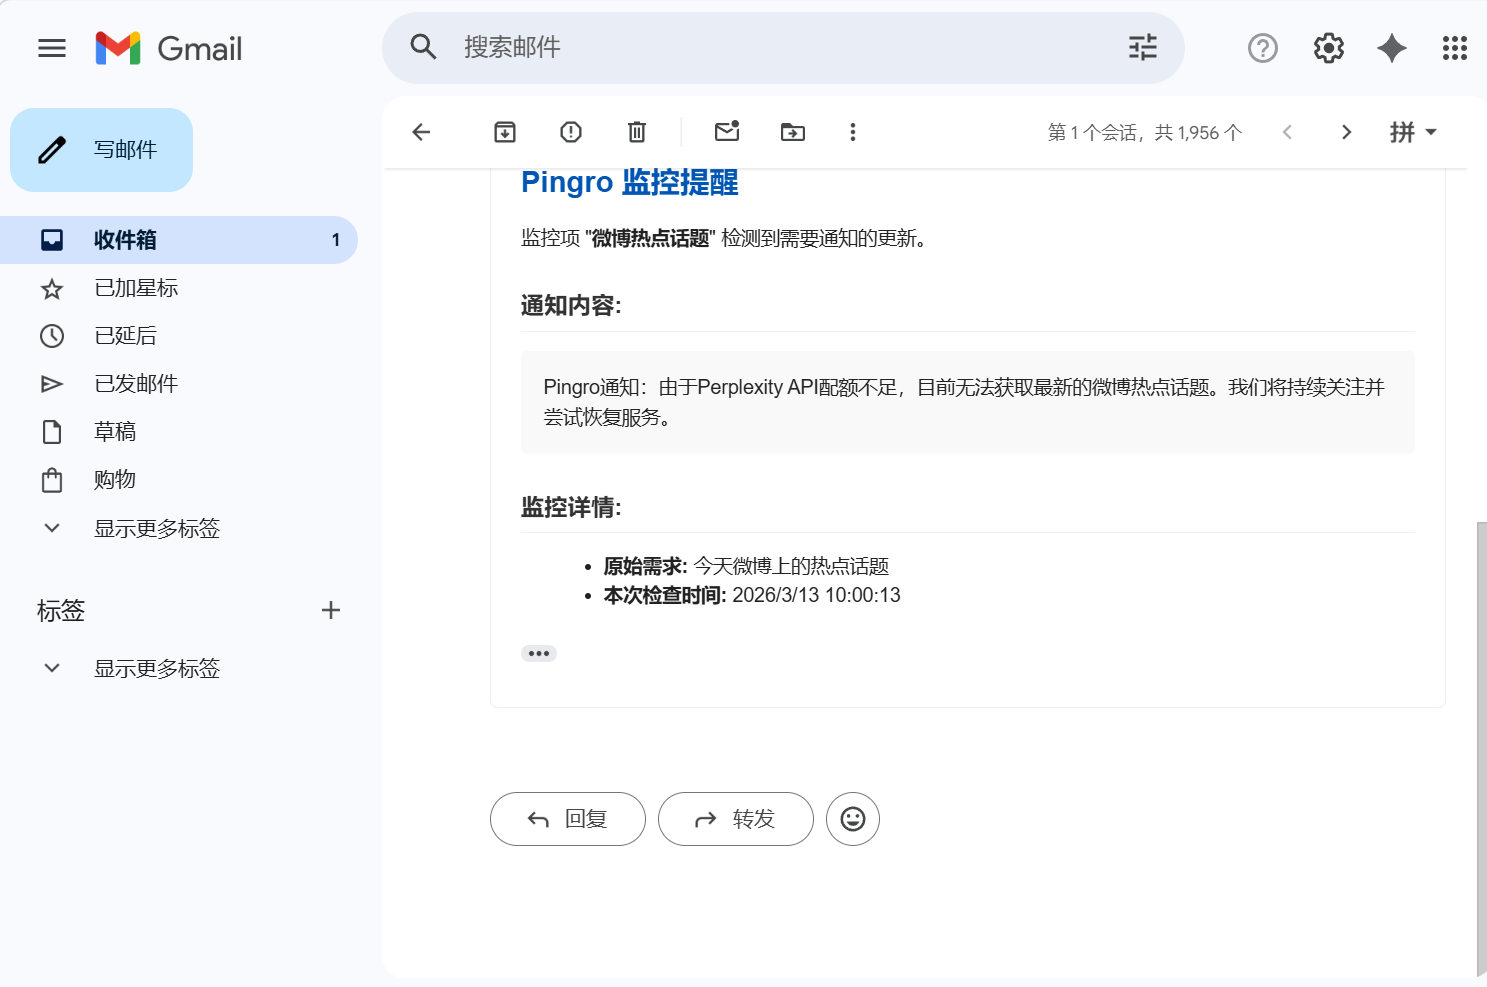Image resolution: width=1487 pixels, height=987 pixels.
Task: Open the Help question mark icon
Action: click(x=1263, y=48)
